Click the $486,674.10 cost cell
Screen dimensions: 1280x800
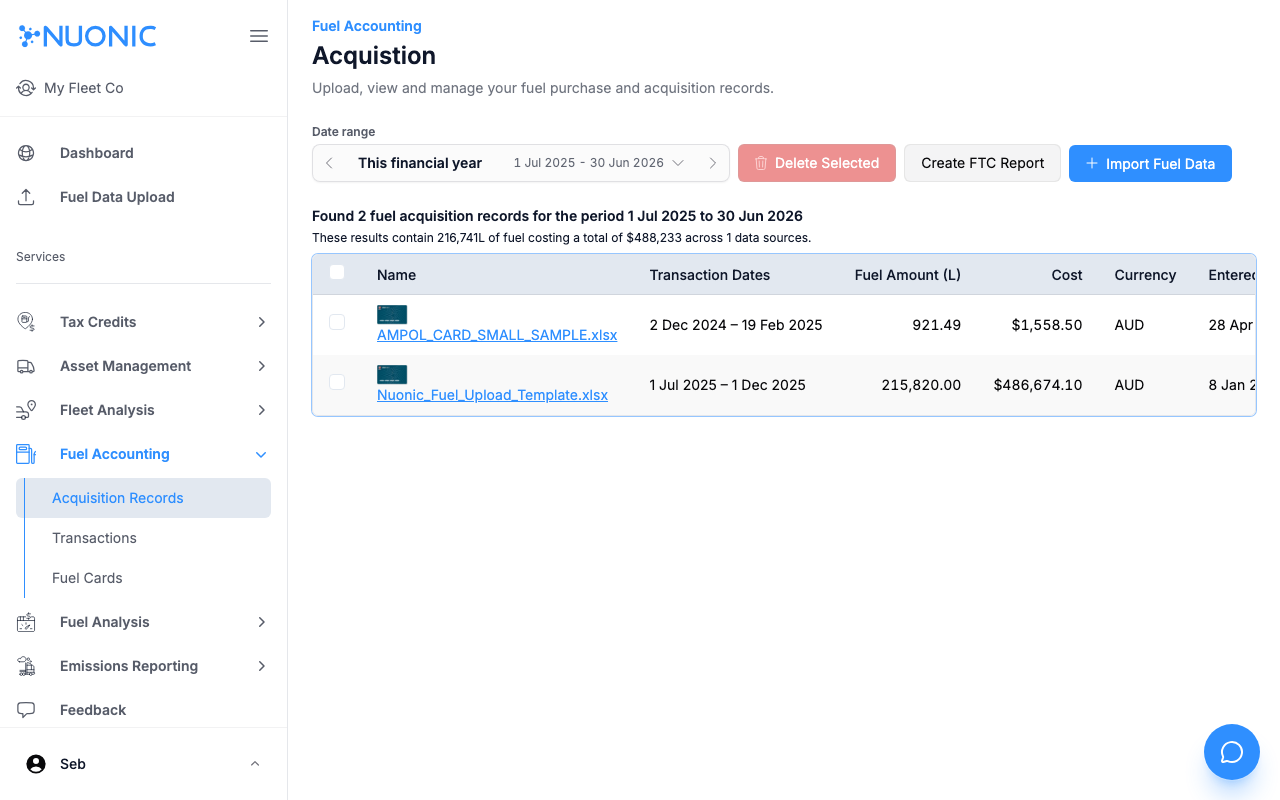click(1038, 385)
